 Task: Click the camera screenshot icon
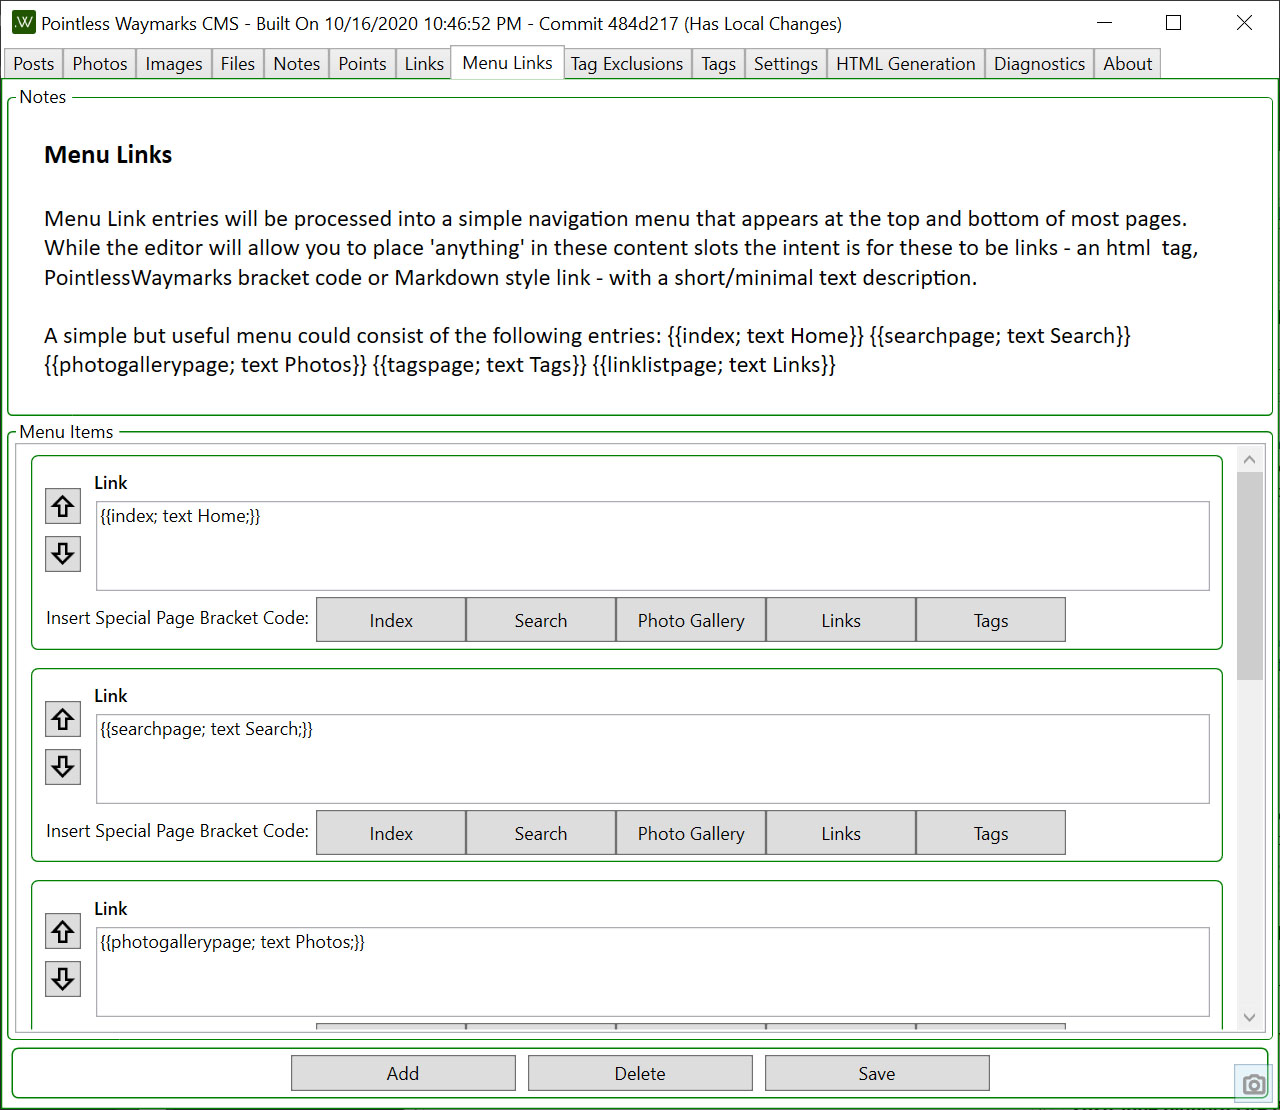(1254, 1084)
